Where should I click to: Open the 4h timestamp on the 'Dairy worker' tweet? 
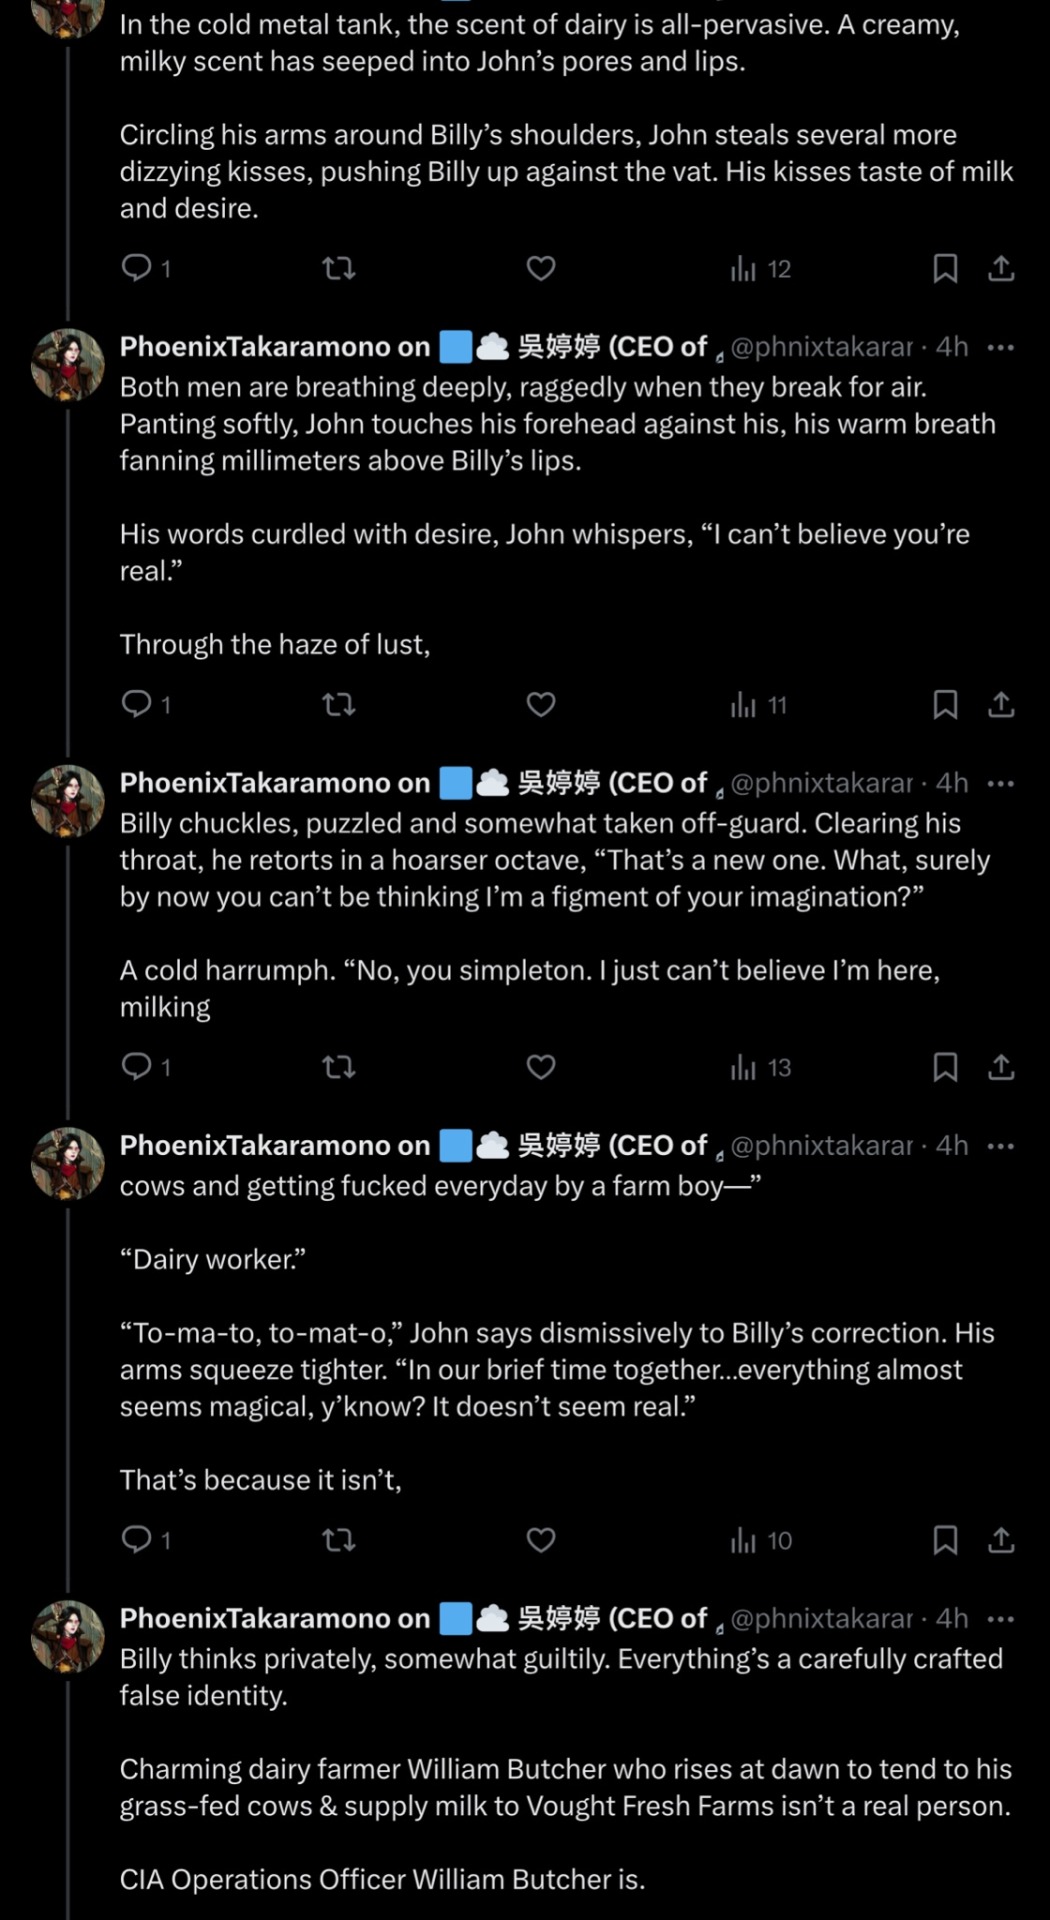tap(951, 1146)
